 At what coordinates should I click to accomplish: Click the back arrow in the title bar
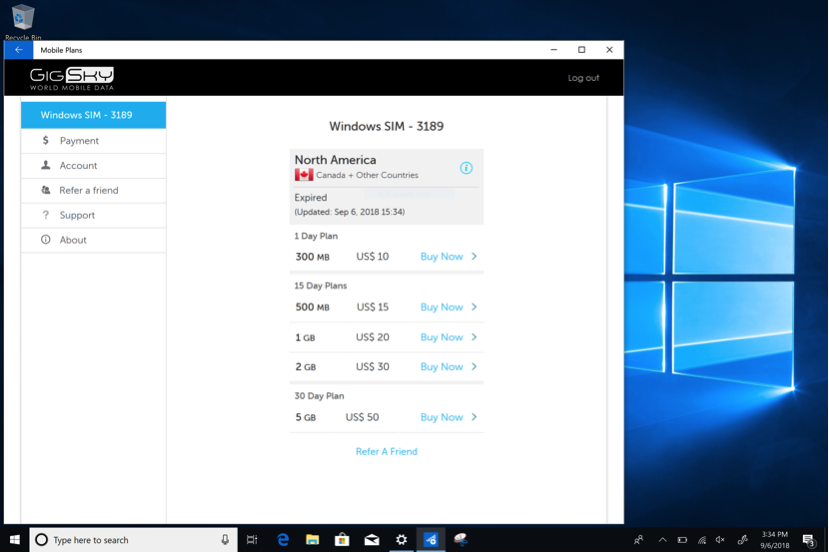pyautogui.click(x=19, y=50)
